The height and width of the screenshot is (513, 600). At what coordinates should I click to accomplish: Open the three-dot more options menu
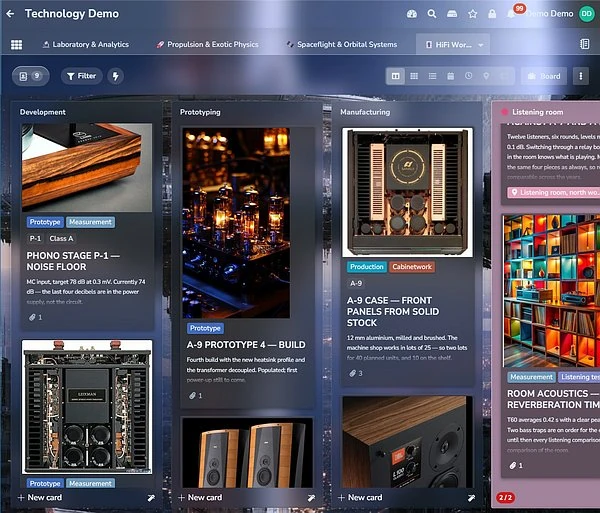tap(580, 76)
